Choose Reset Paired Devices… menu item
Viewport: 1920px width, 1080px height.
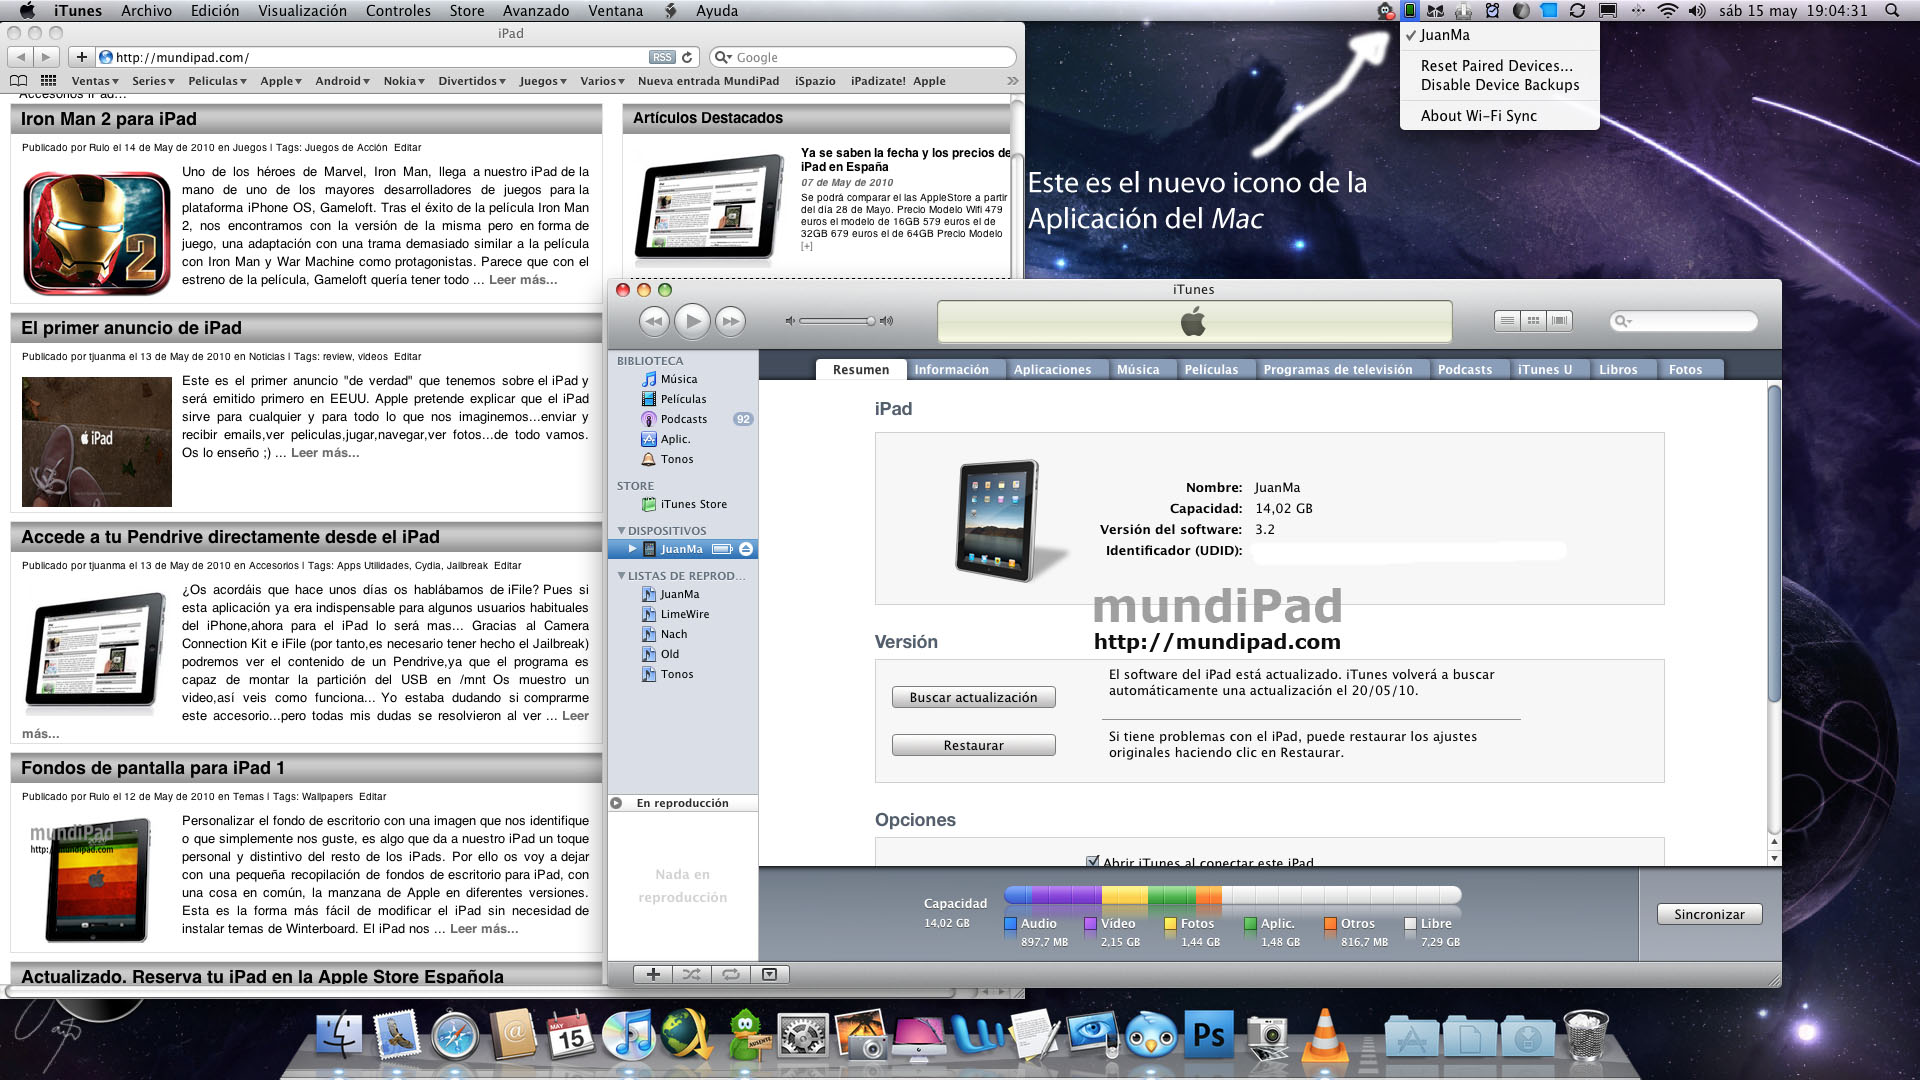(x=1499, y=66)
